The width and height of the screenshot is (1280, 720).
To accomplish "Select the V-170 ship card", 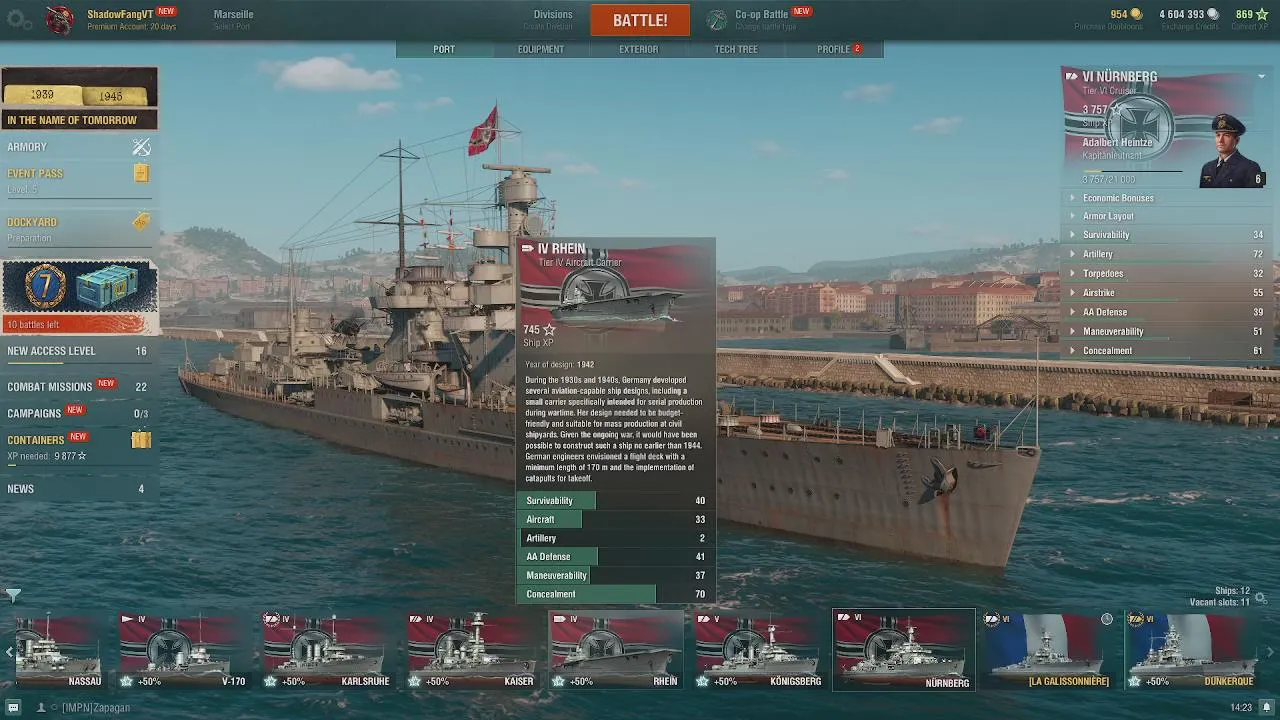I will [183, 651].
